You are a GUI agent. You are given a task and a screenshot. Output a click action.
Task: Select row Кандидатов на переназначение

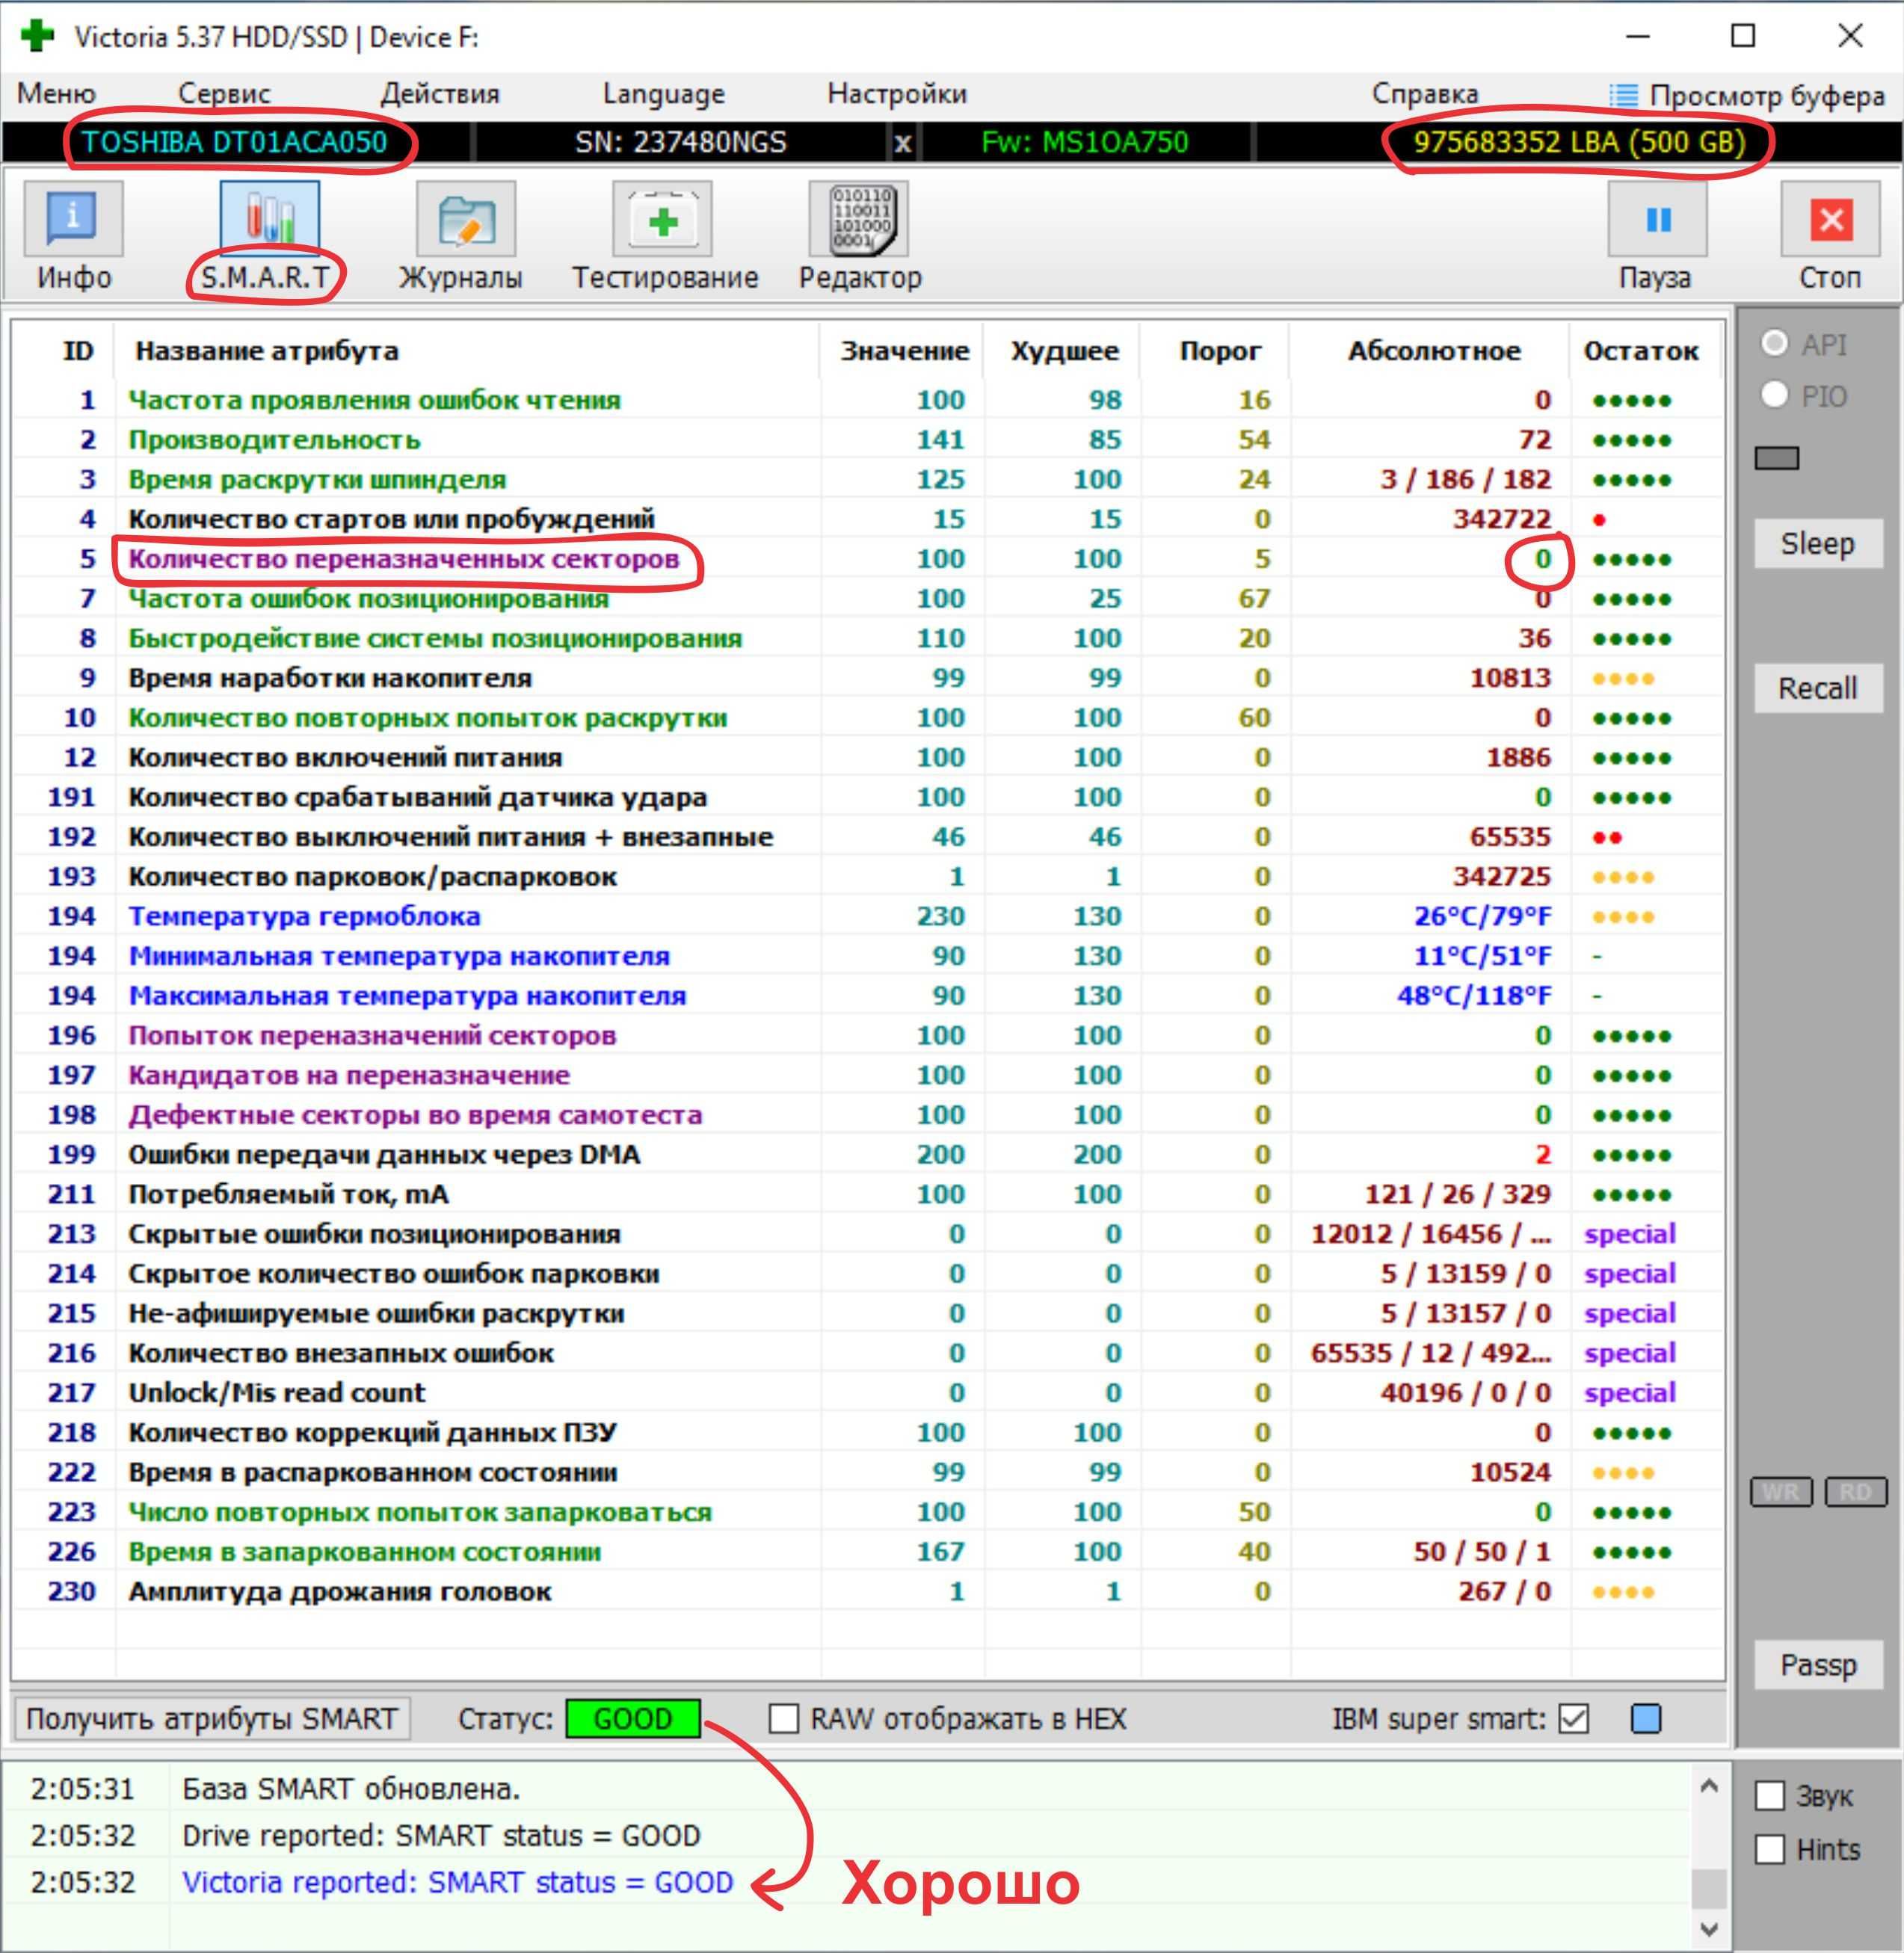click(x=868, y=1075)
